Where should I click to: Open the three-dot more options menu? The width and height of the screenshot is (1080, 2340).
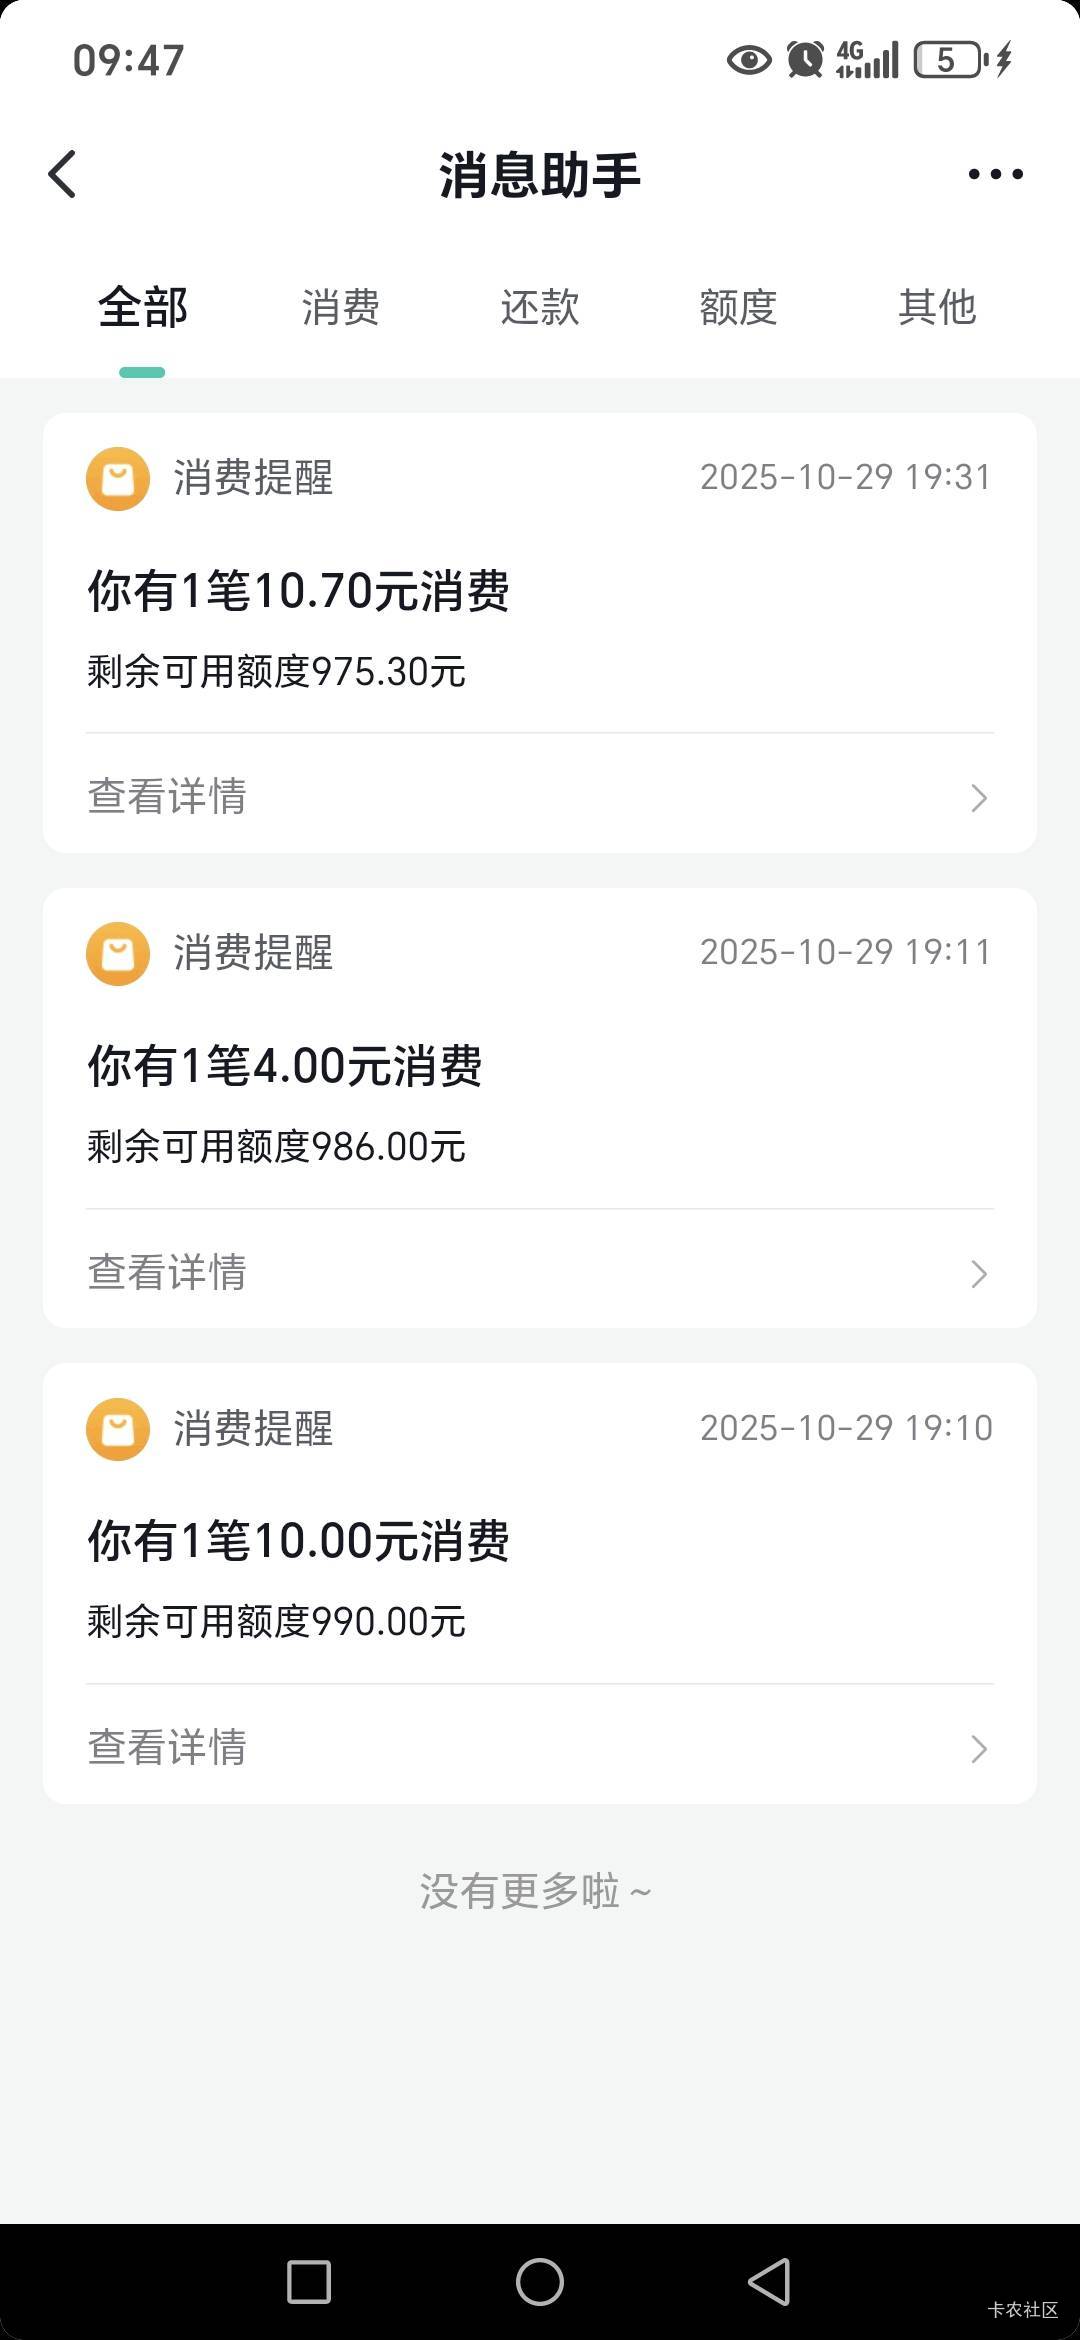click(995, 175)
